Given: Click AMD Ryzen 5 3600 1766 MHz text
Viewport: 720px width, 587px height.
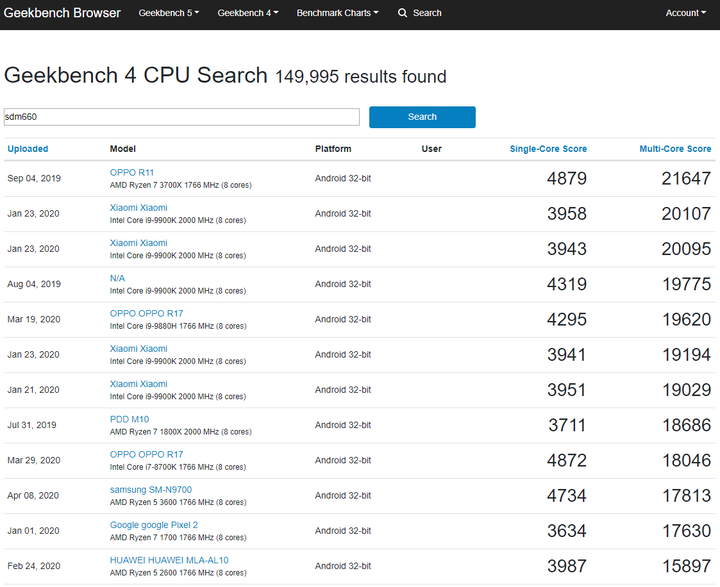Looking at the screenshot, I should [178, 502].
